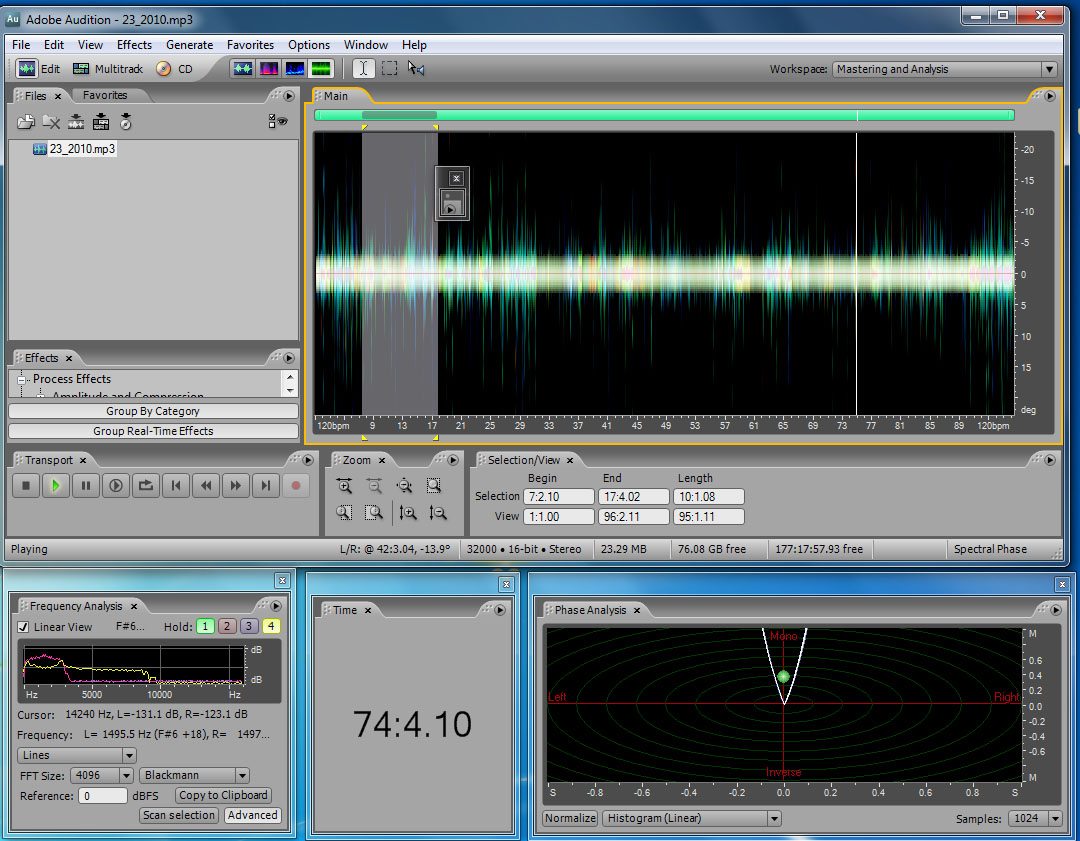
Task: Switch to Multitrack view
Action: [x=108, y=69]
